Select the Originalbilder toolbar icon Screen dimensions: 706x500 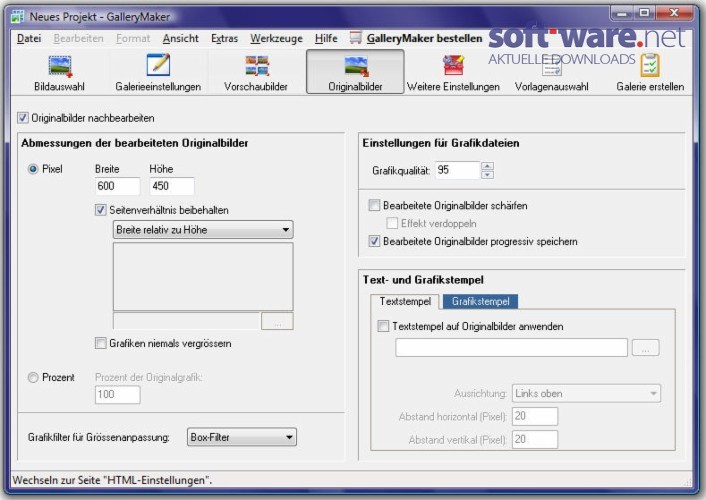356,66
